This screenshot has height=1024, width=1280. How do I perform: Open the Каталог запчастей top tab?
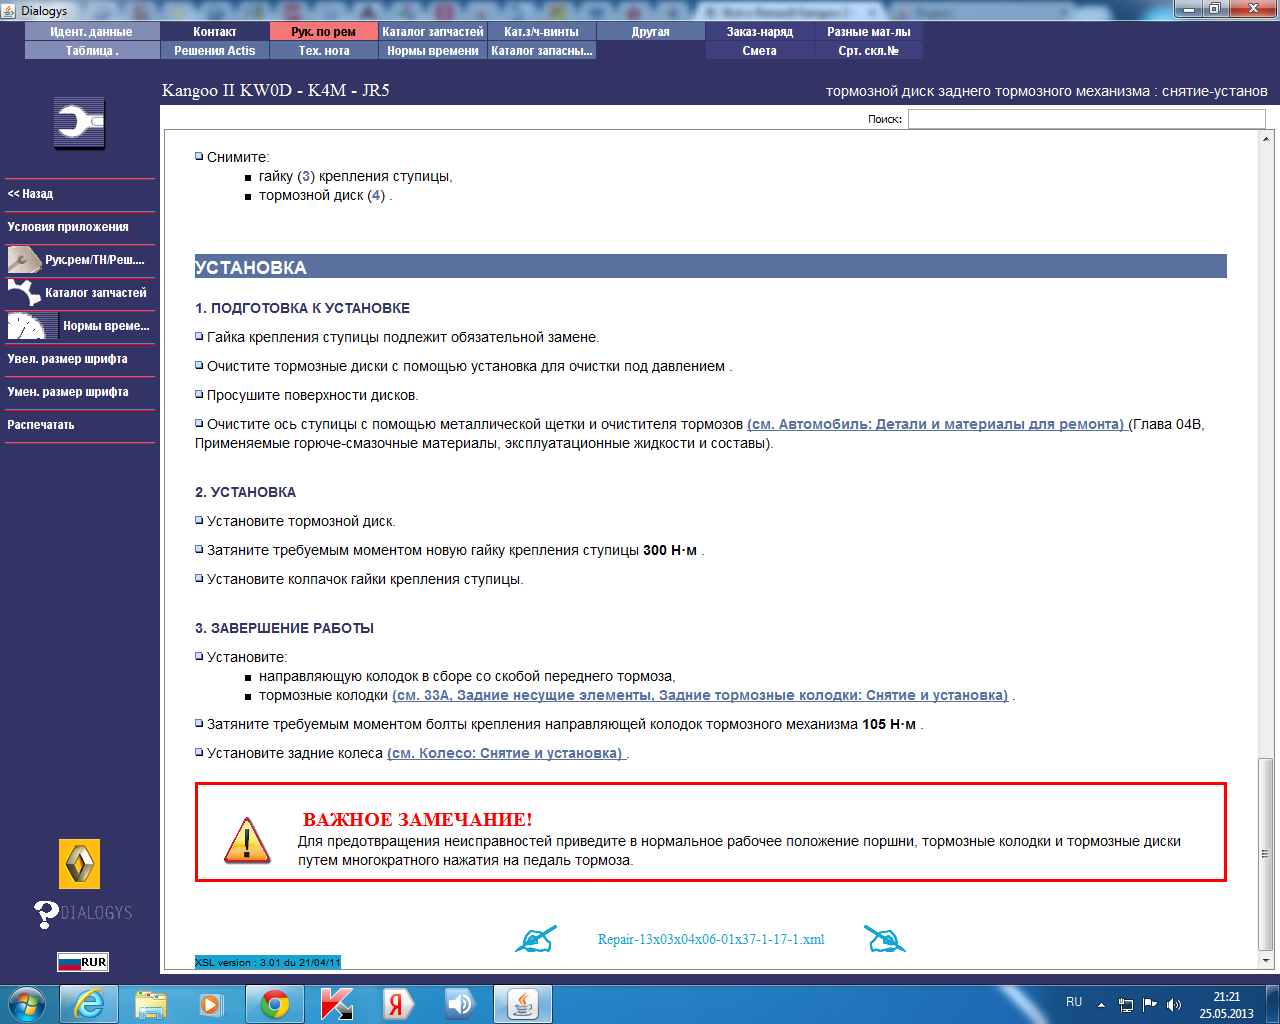point(433,32)
